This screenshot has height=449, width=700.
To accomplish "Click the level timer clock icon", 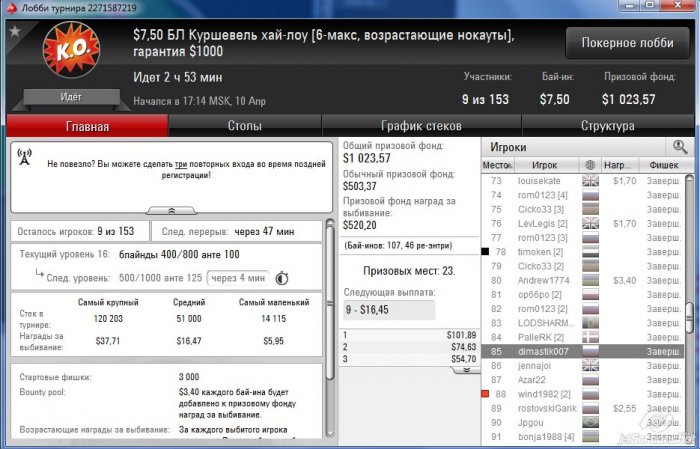I will tap(282, 278).
